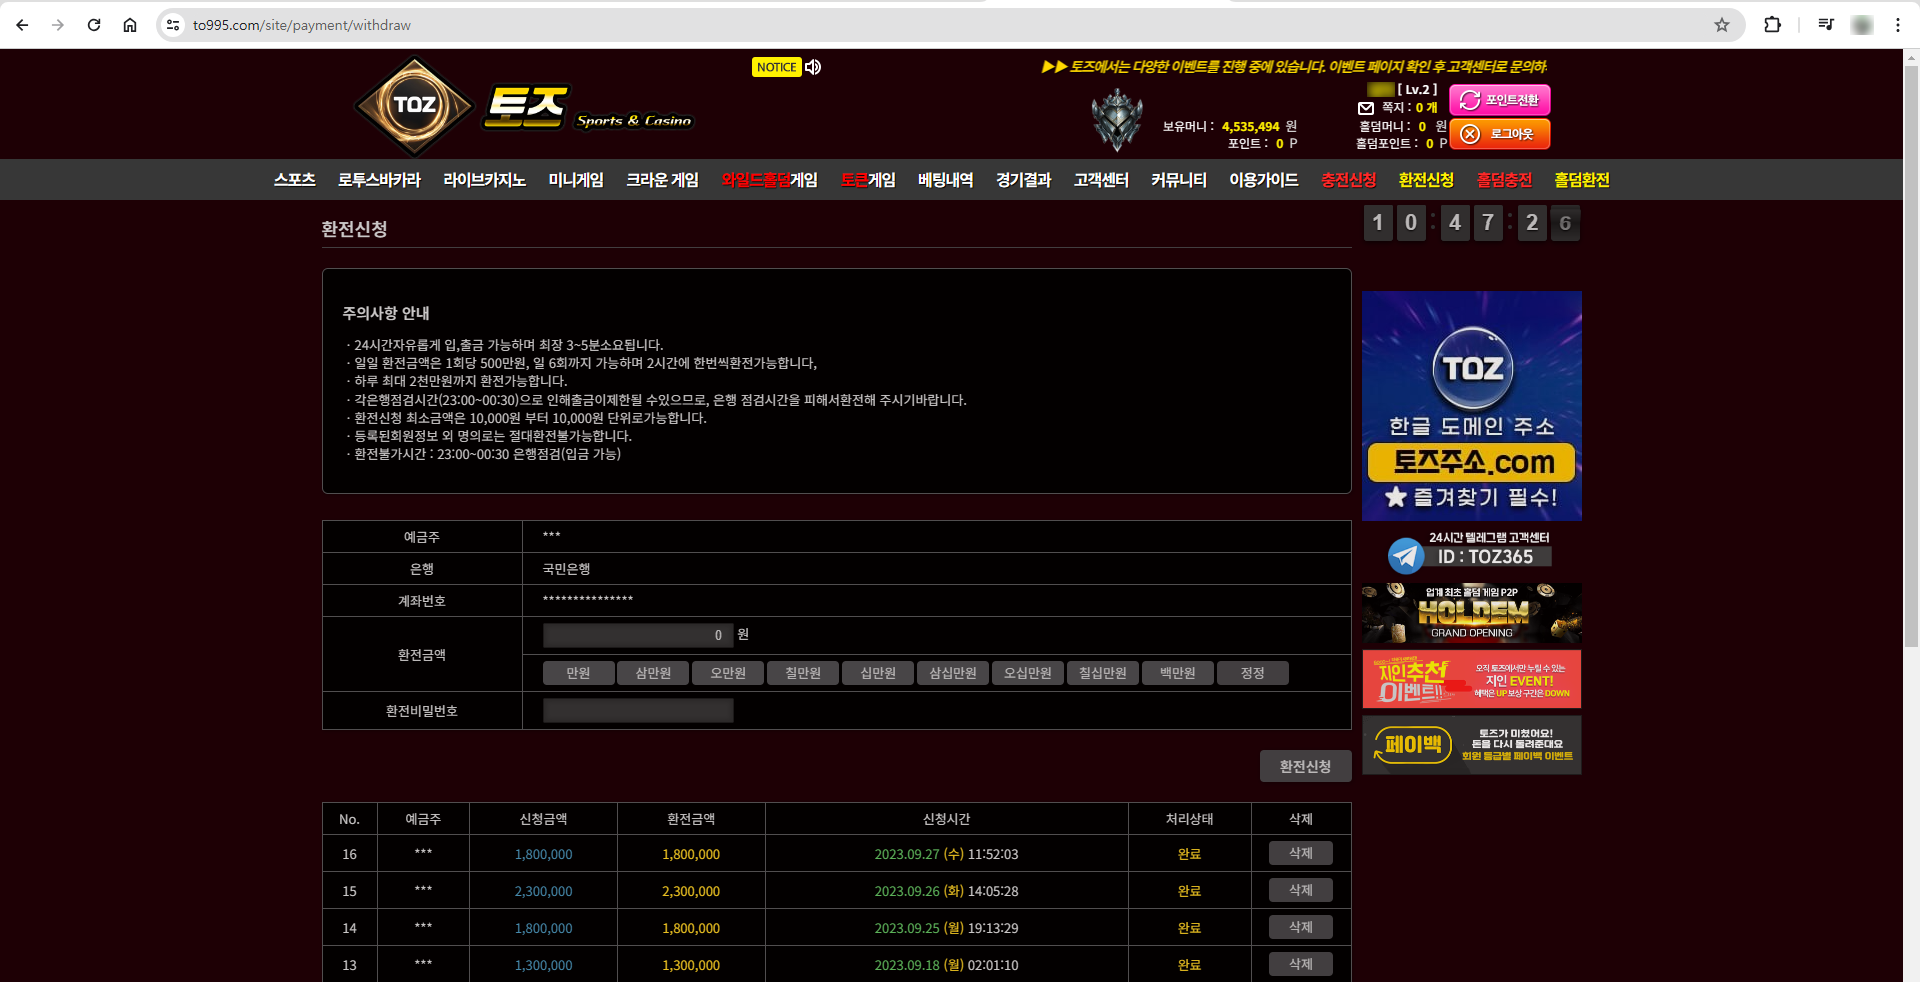Select 환전신청 in the nav bar
The width and height of the screenshot is (1920, 982).
click(x=1426, y=180)
